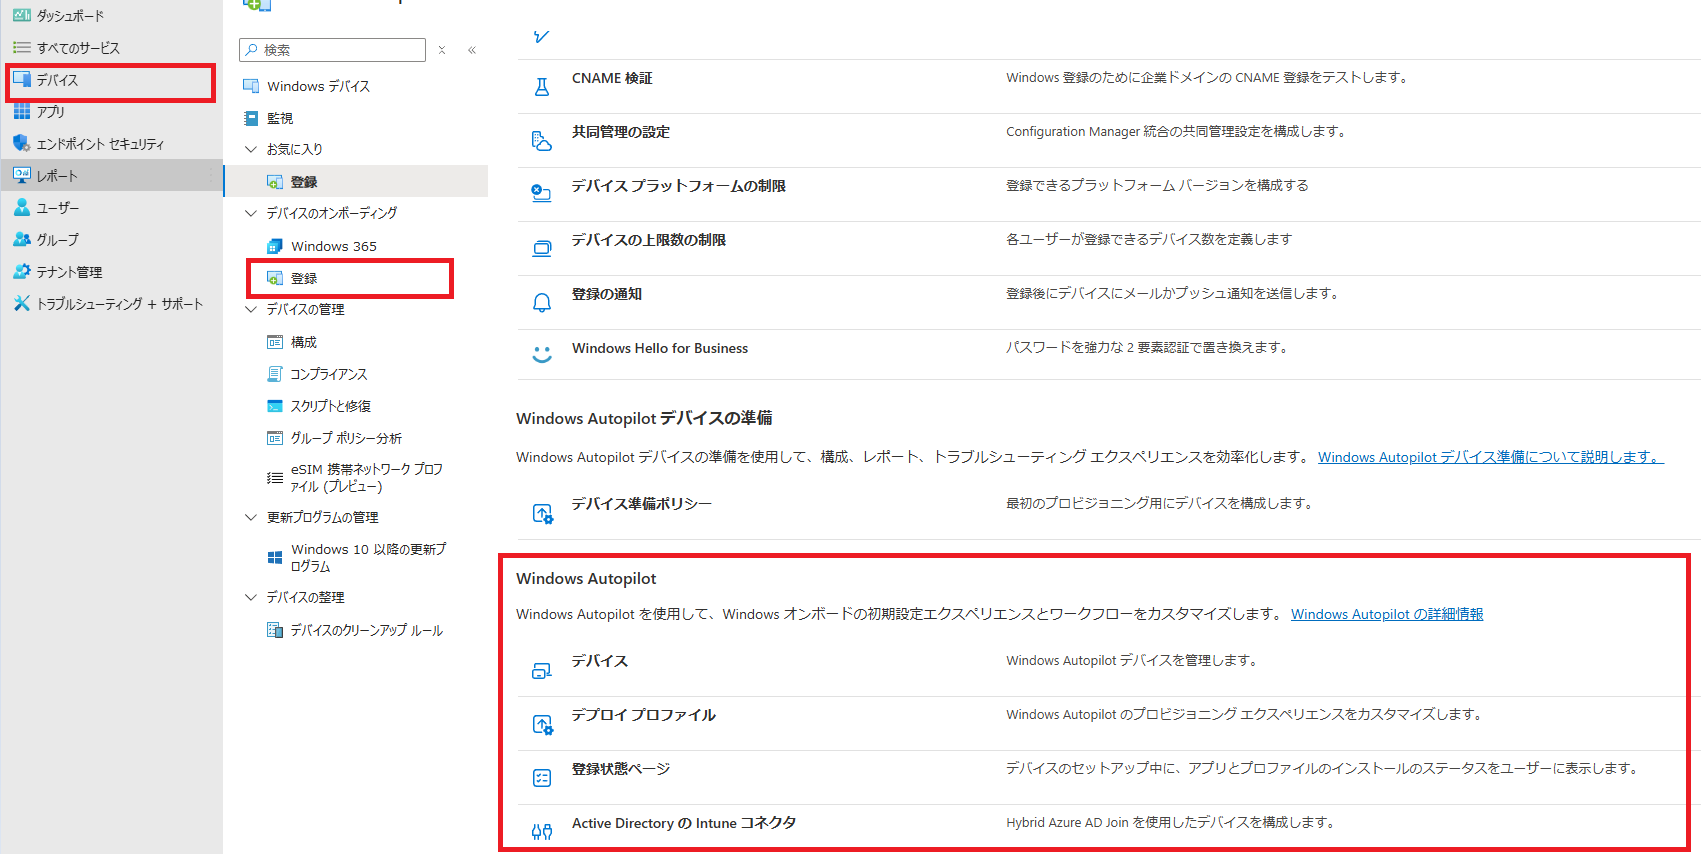Select テナント管理 in the main menu

point(69,272)
